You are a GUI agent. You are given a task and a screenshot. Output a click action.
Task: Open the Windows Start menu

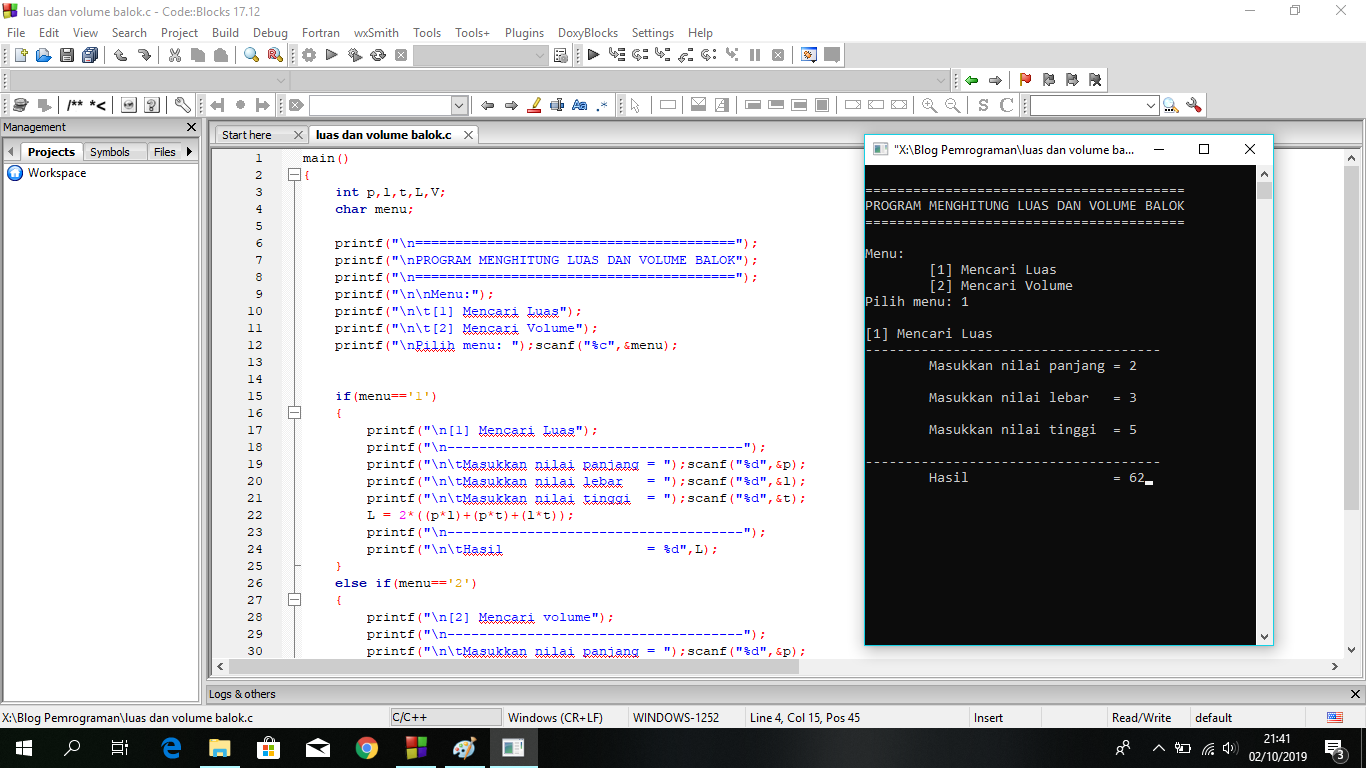[x=23, y=748]
